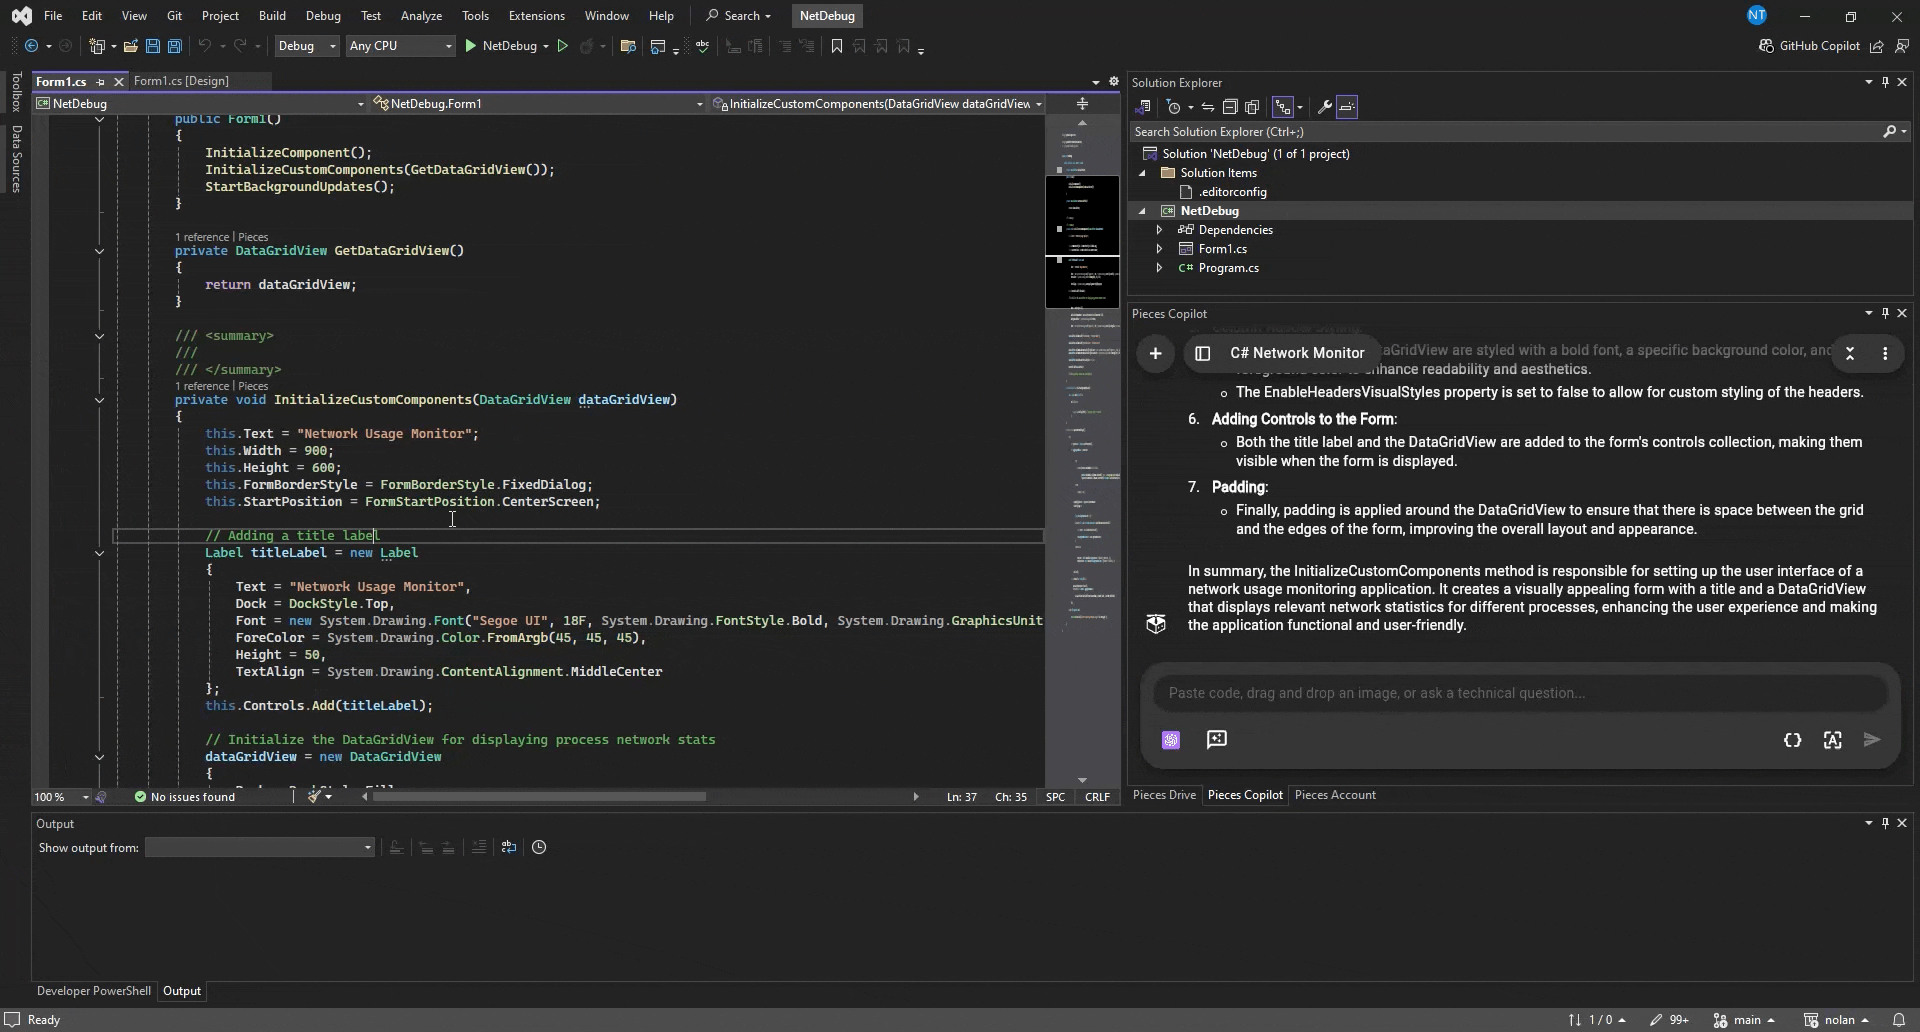Open the three-dot menu in Pieces Copilot
Screen dimensions: 1920x1032
click(x=1885, y=354)
